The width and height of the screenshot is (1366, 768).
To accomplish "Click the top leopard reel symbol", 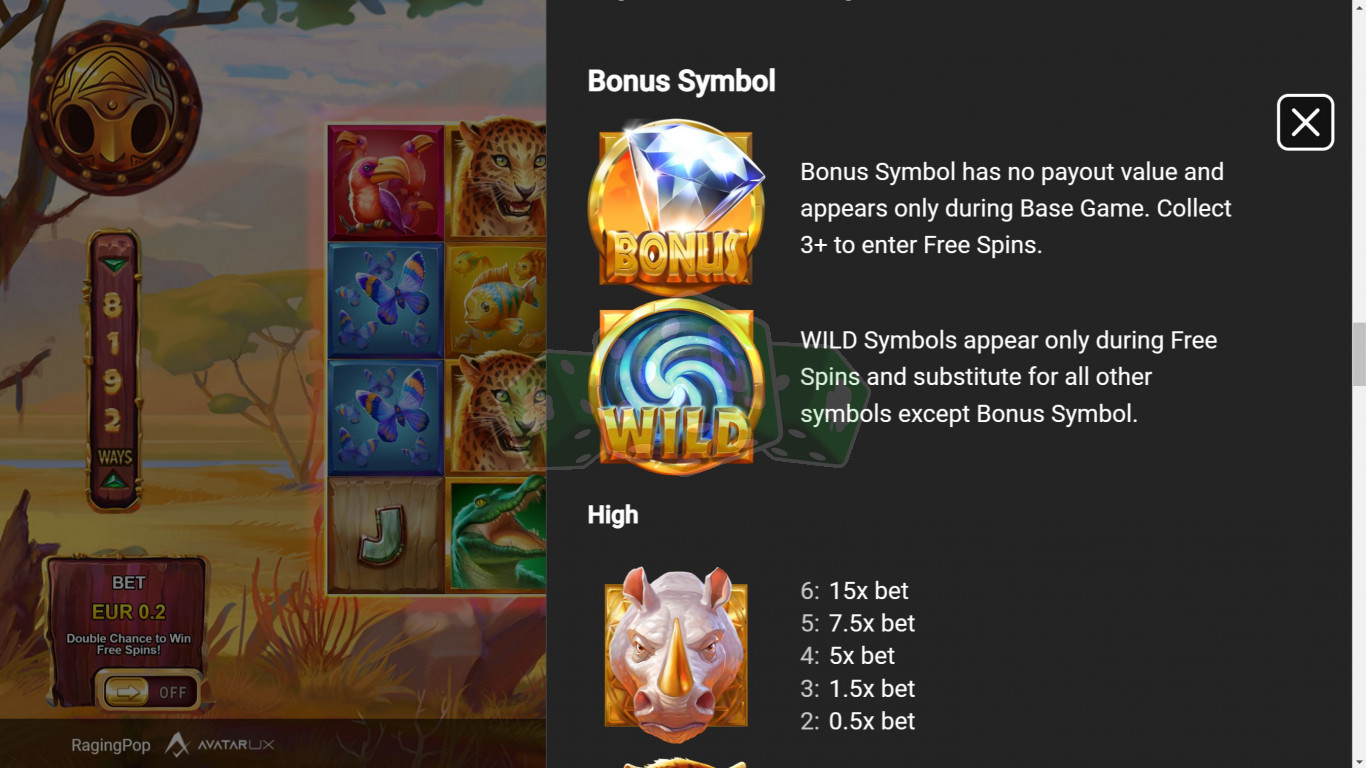I will 496,183.
